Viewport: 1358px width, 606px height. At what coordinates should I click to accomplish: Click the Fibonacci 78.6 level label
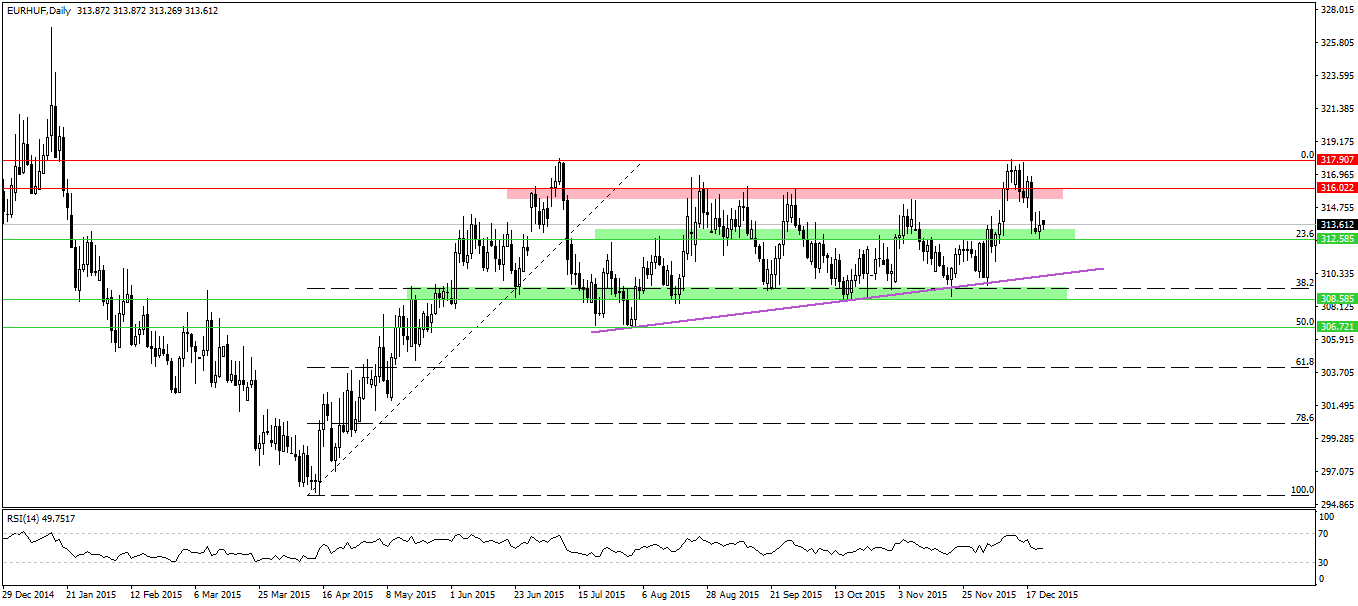click(1303, 417)
